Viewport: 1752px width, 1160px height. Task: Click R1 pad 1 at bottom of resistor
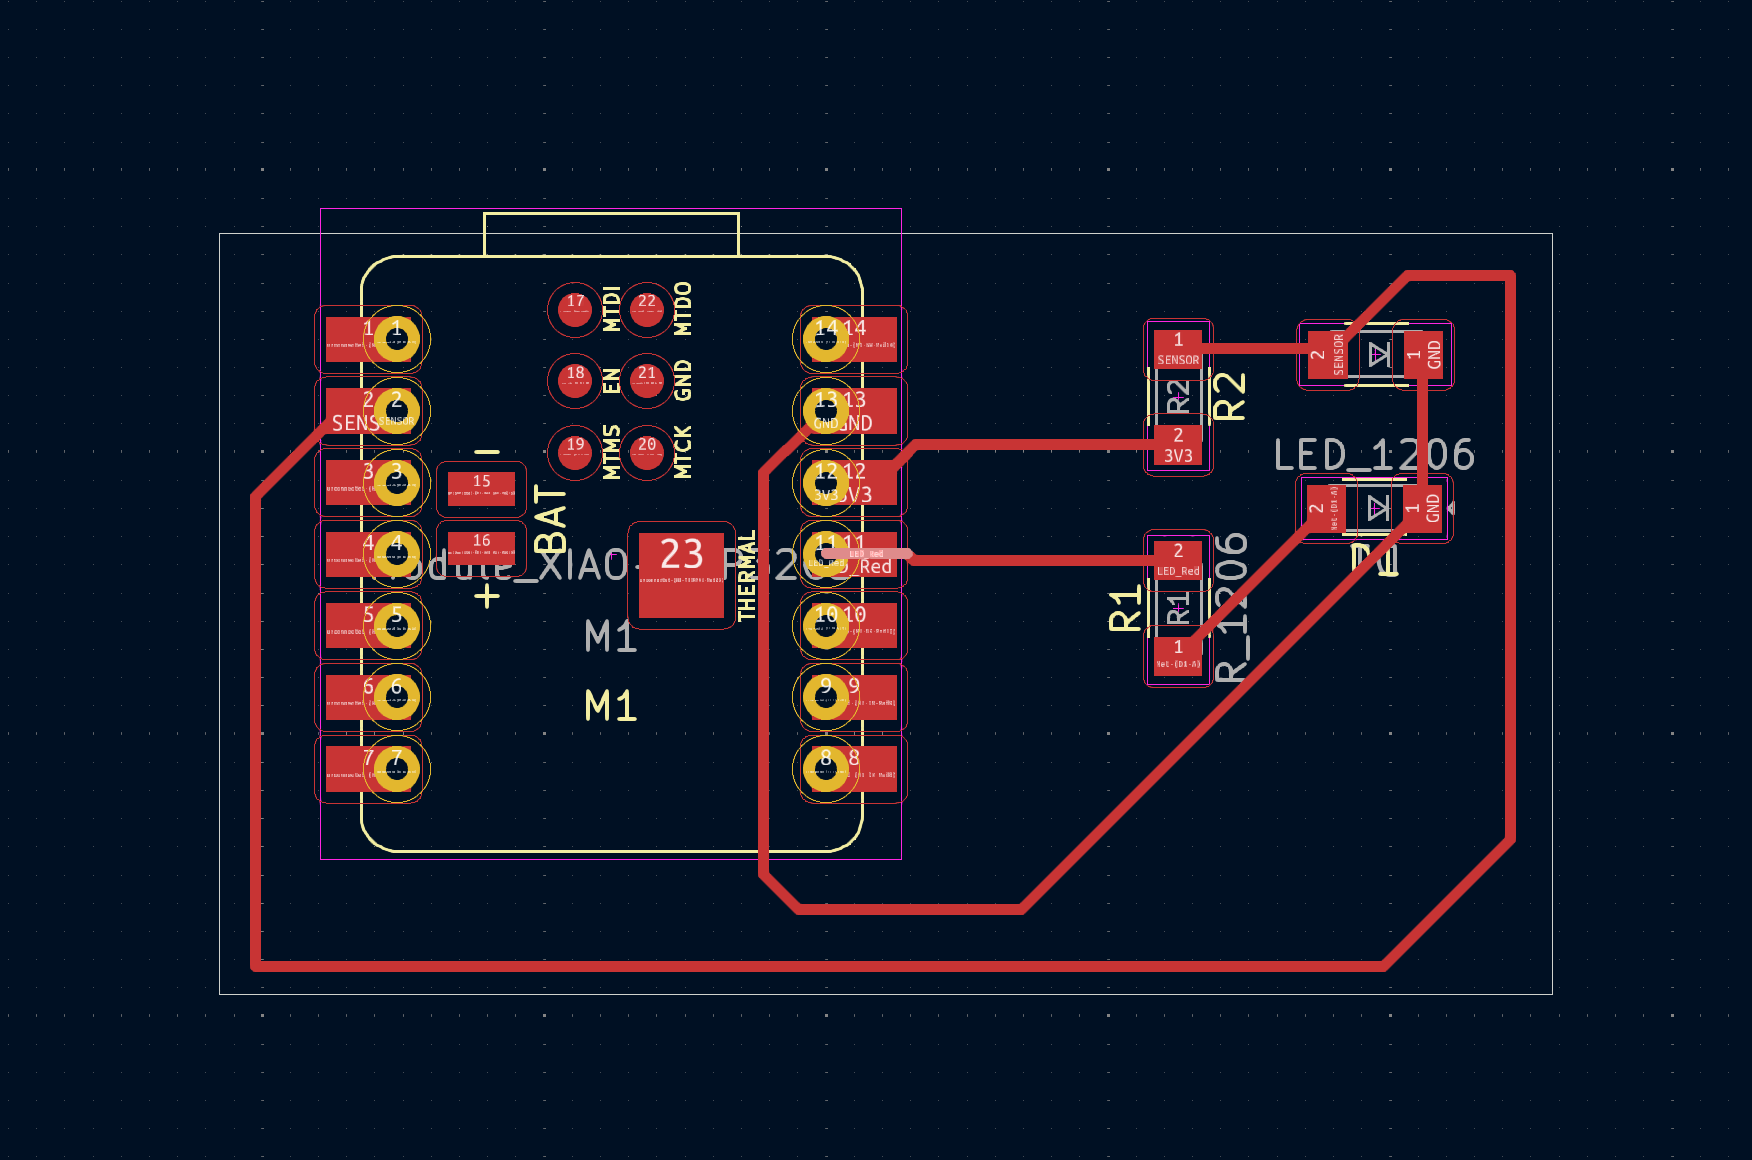click(x=1178, y=656)
